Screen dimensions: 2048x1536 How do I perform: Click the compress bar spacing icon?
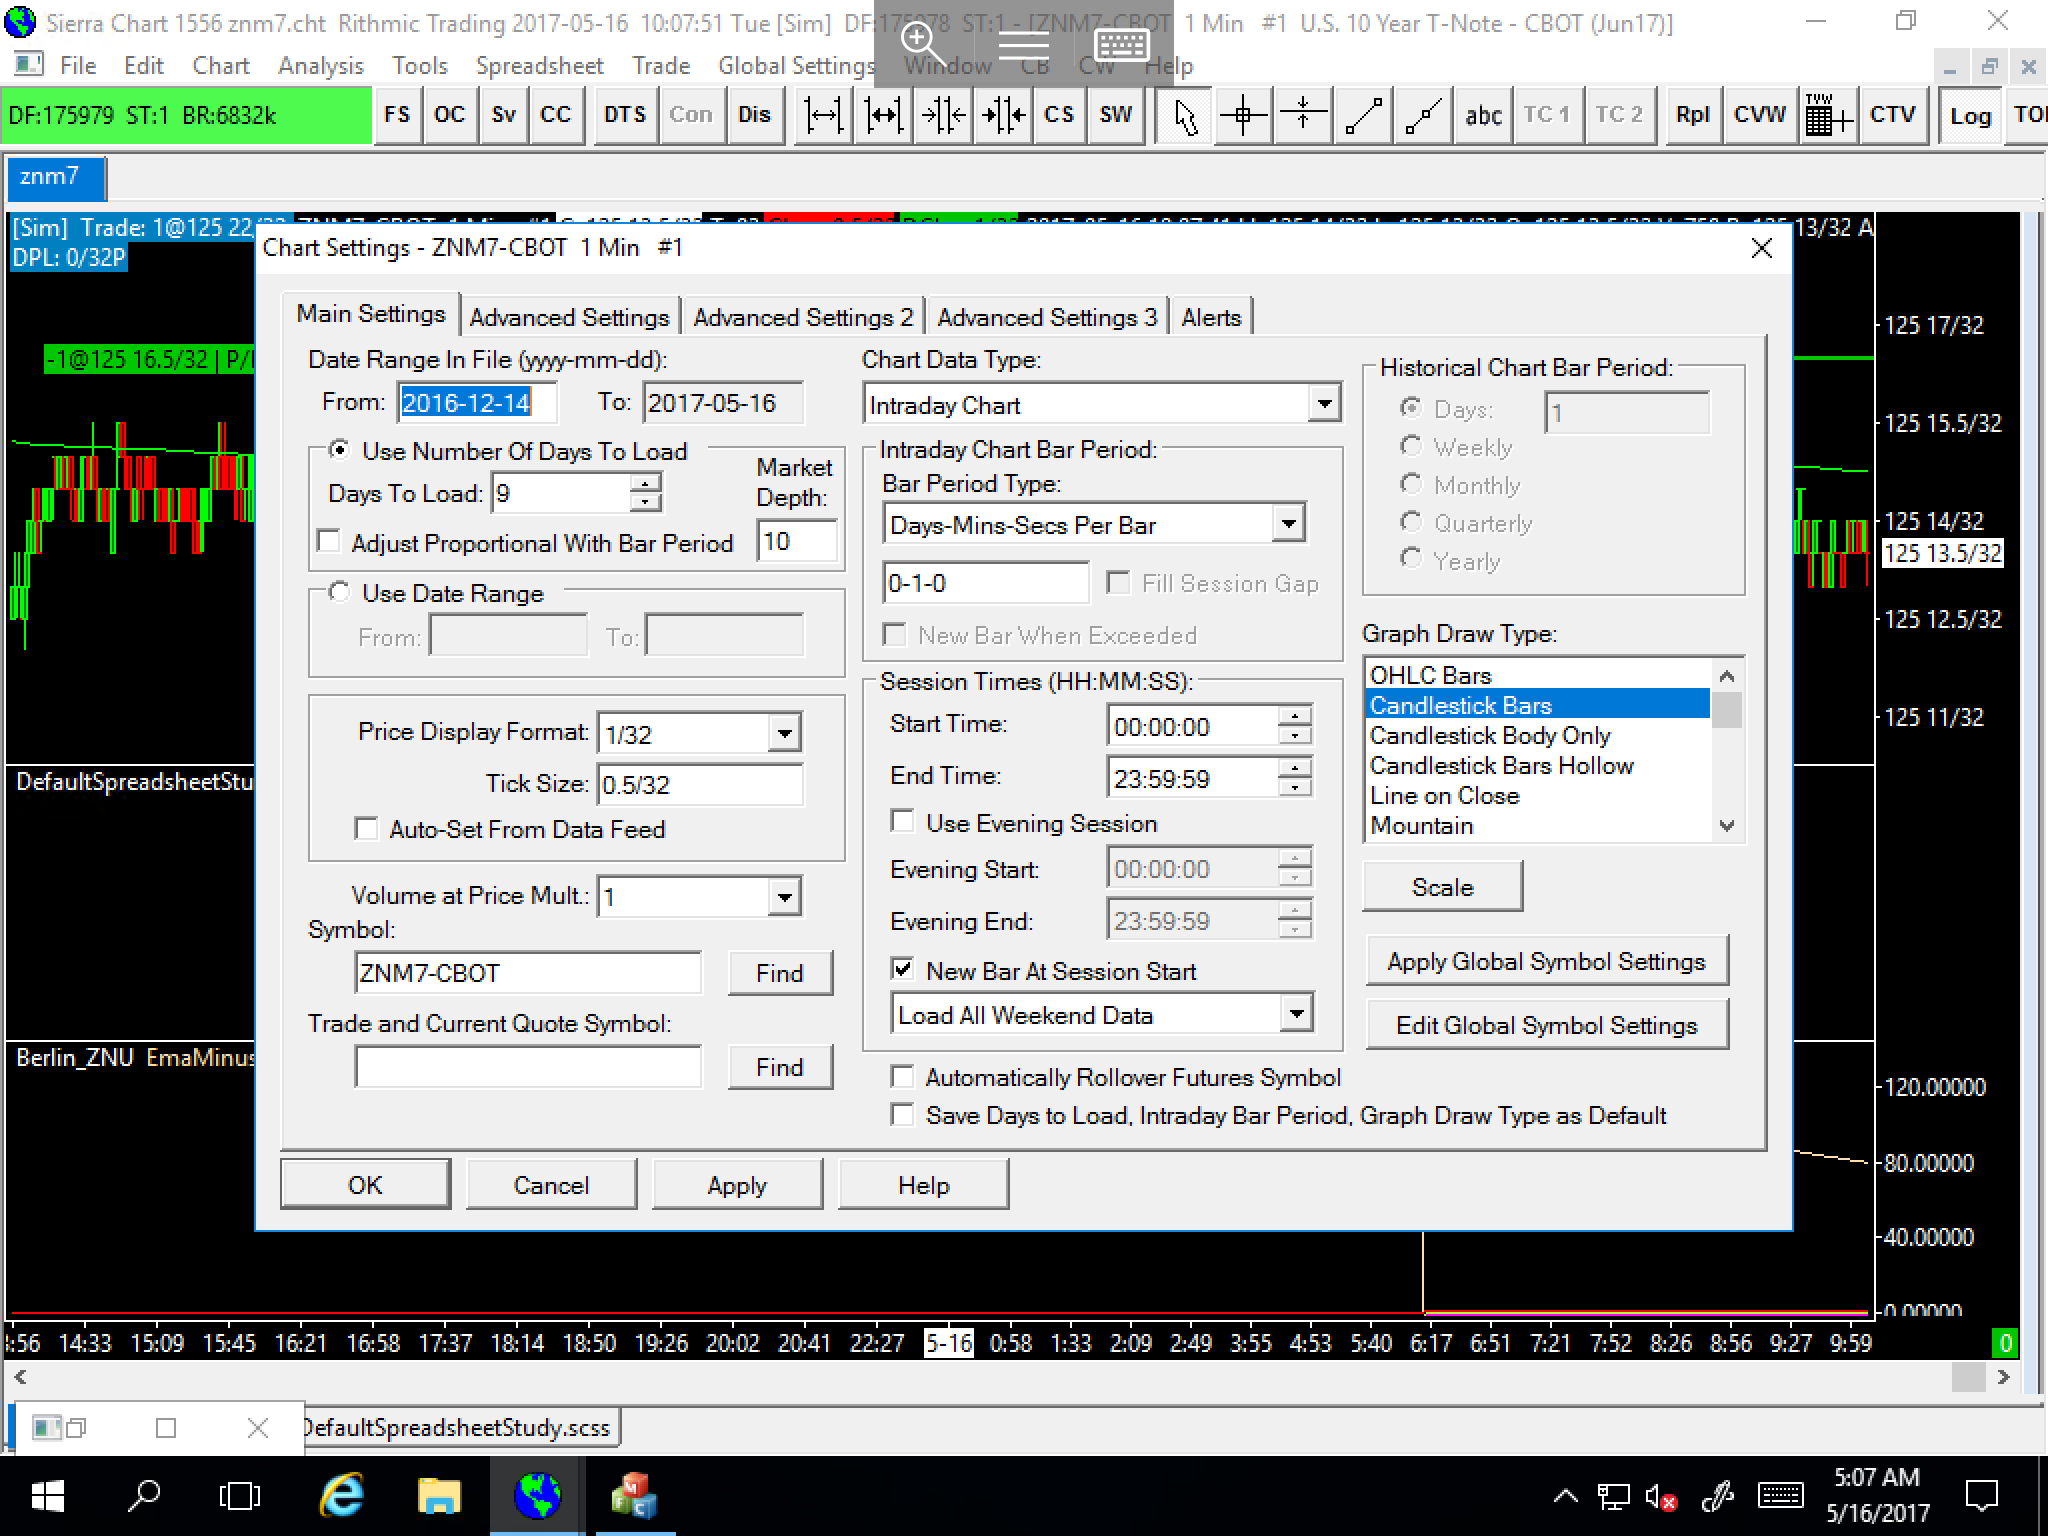(x=943, y=115)
